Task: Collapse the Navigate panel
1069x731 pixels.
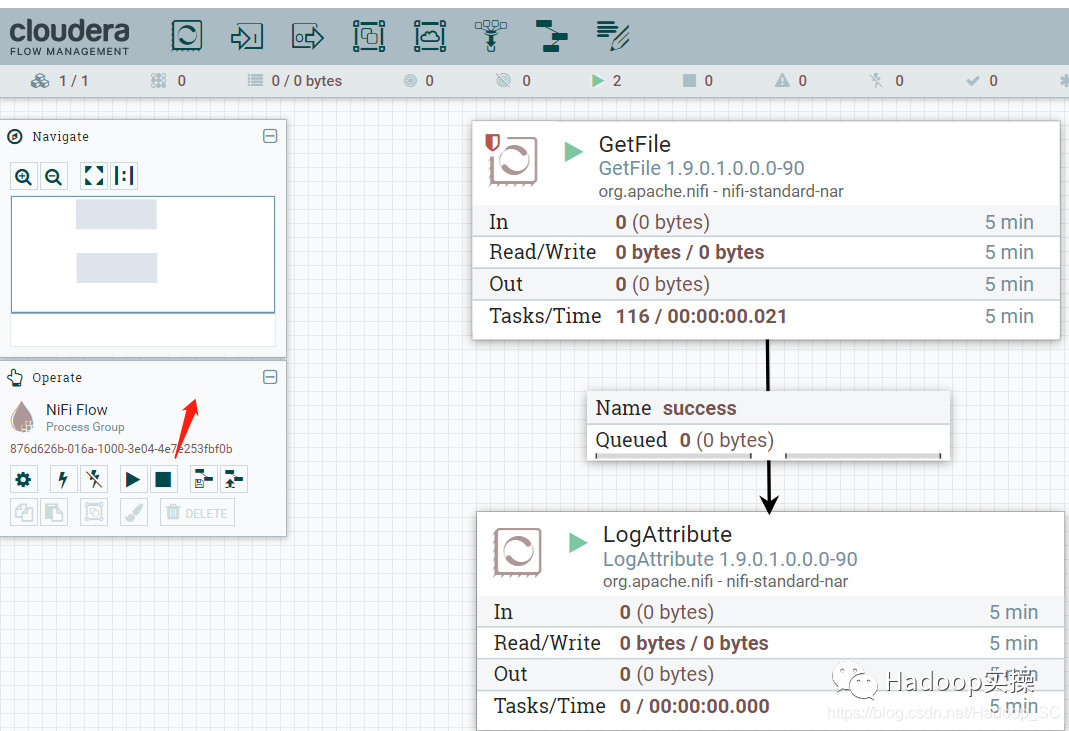Action: click(270, 136)
